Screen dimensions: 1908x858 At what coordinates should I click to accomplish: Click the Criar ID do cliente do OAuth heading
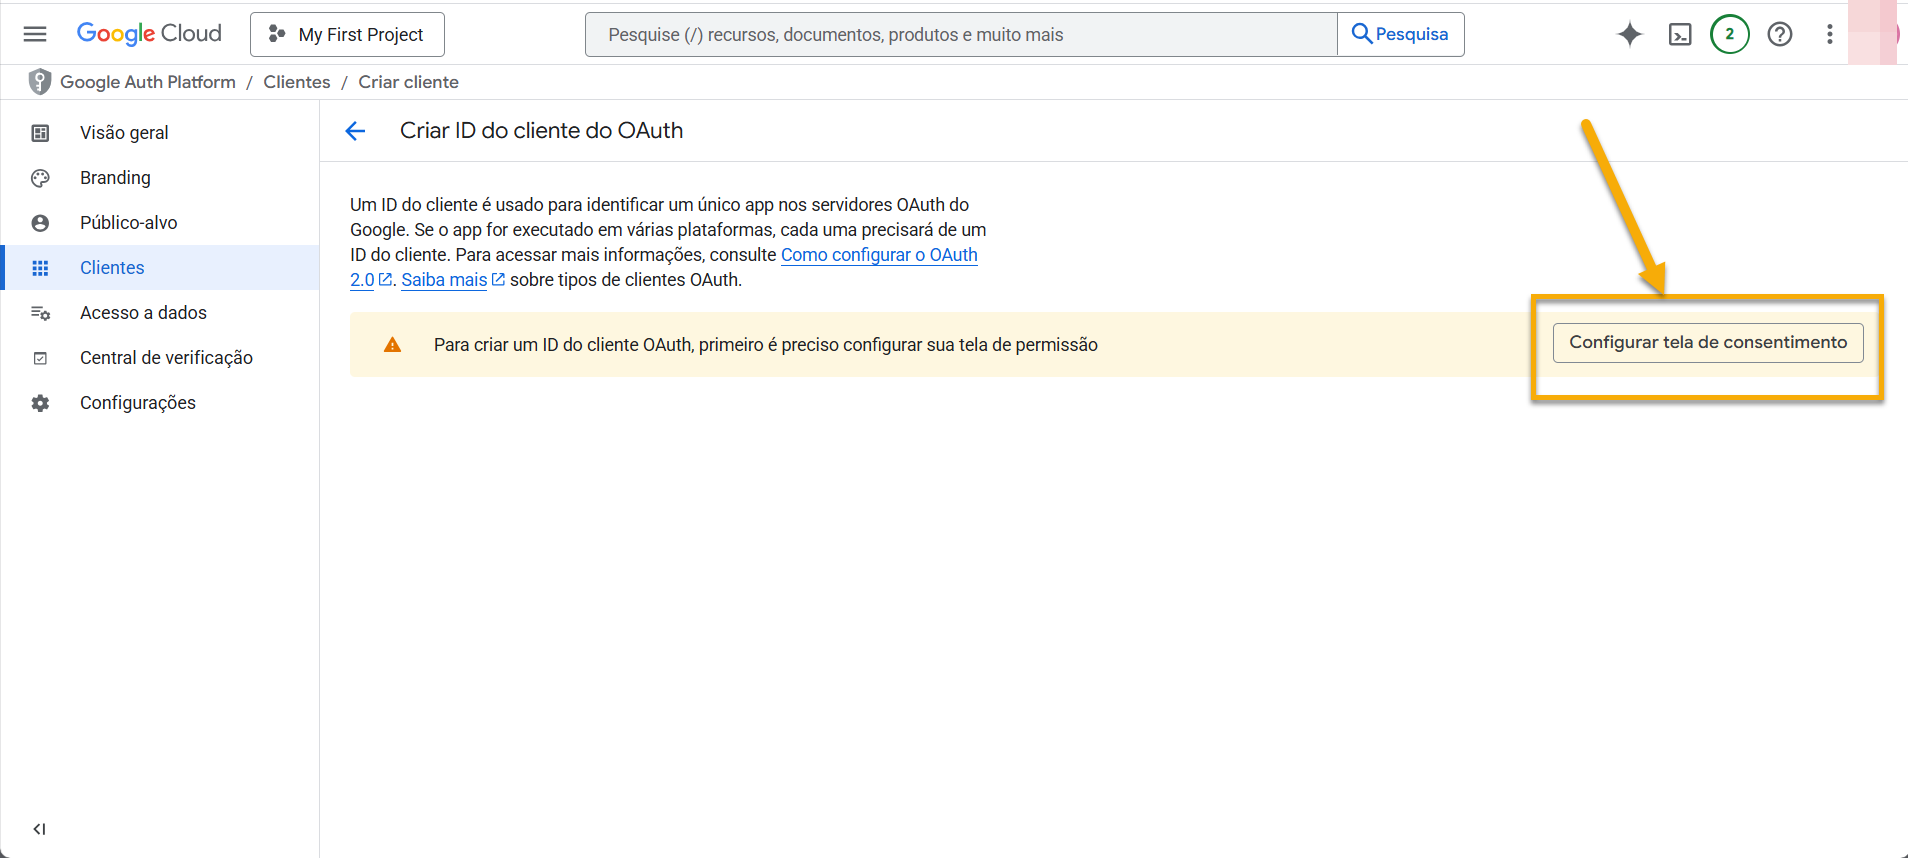542,131
